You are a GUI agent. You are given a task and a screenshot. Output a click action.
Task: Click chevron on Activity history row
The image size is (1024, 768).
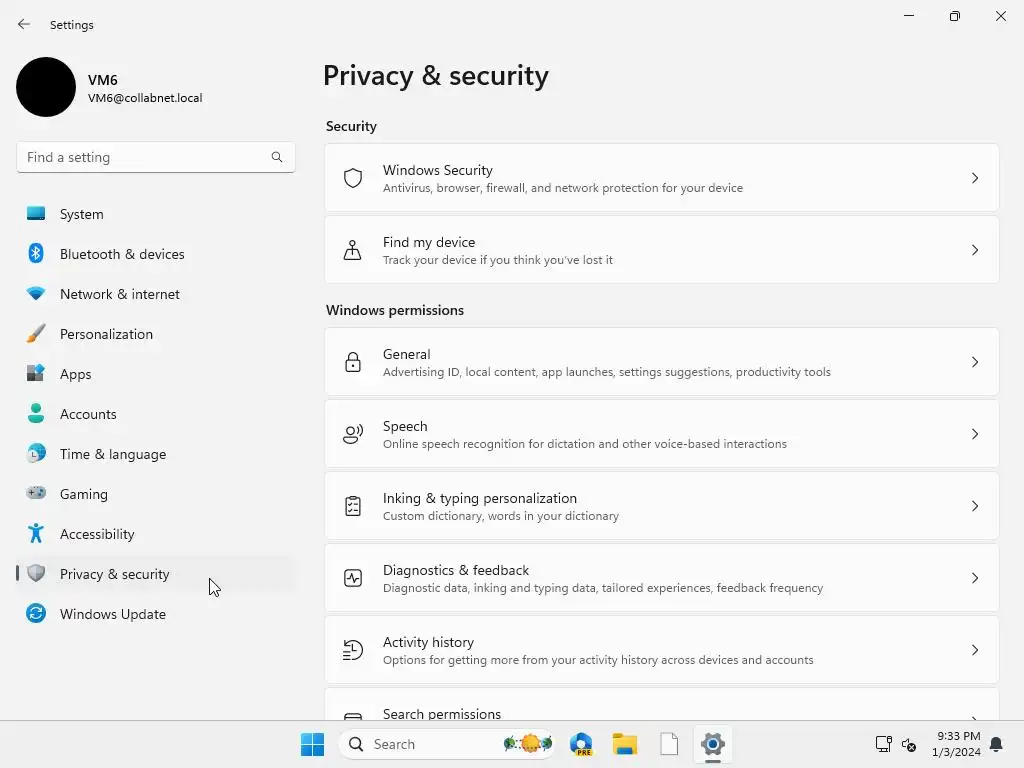(975, 650)
